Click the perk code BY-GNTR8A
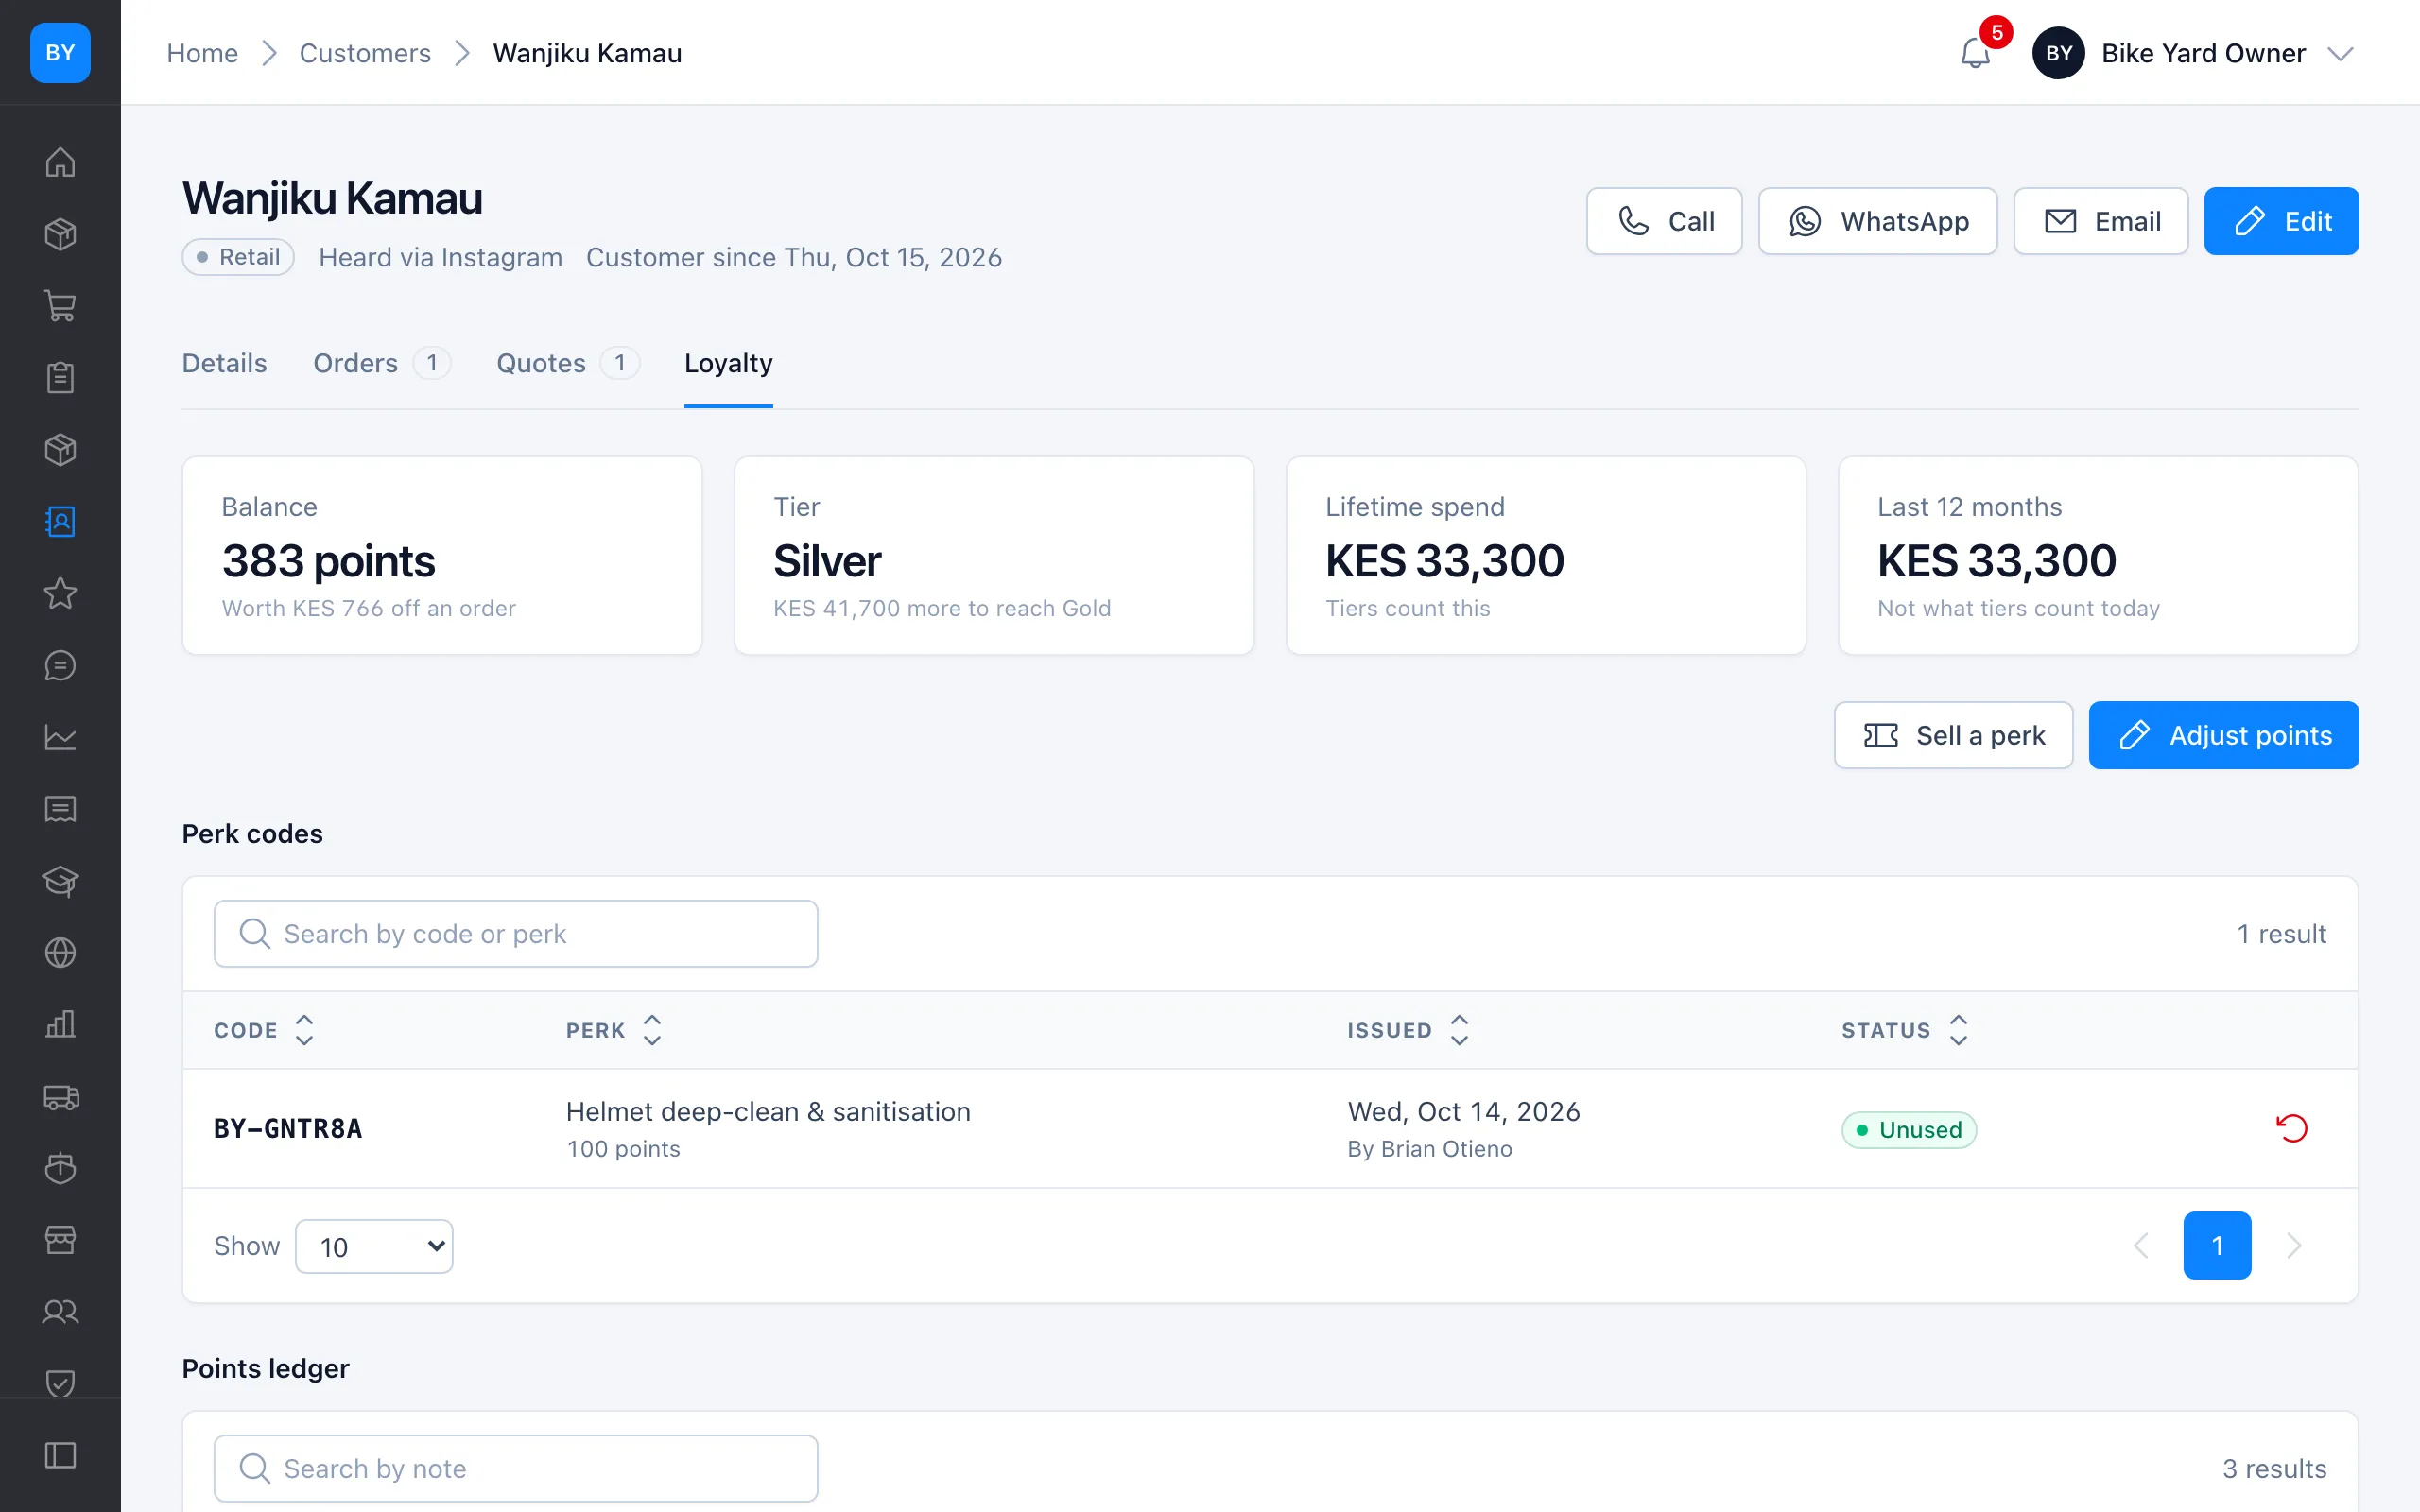The height and width of the screenshot is (1512, 2420). tap(288, 1128)
